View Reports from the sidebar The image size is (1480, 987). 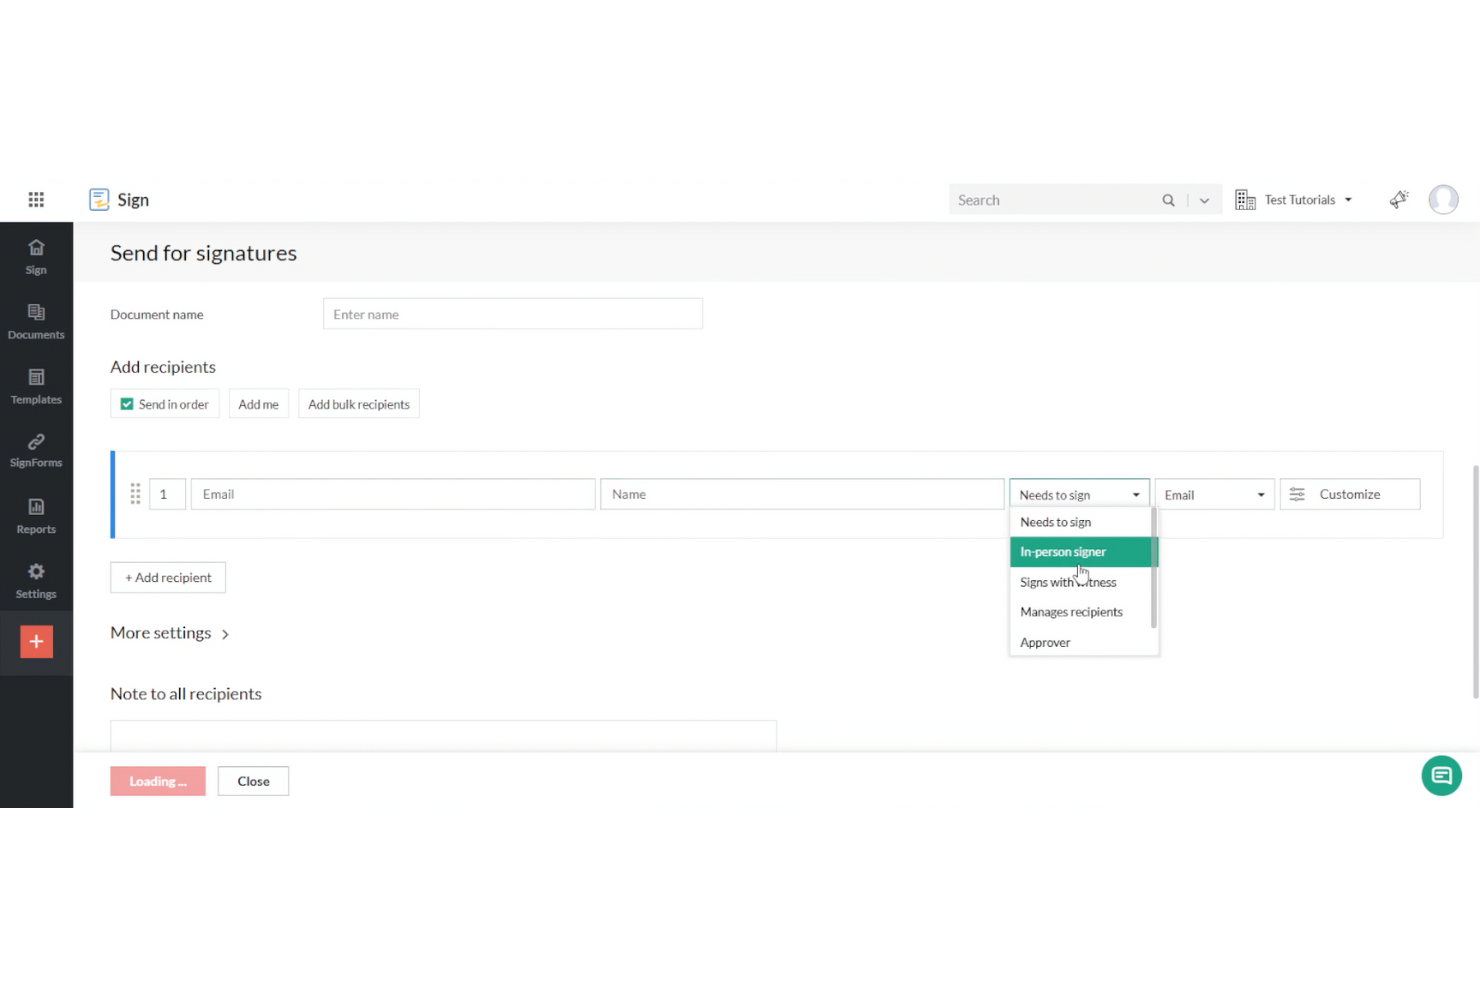coord(36,514)
